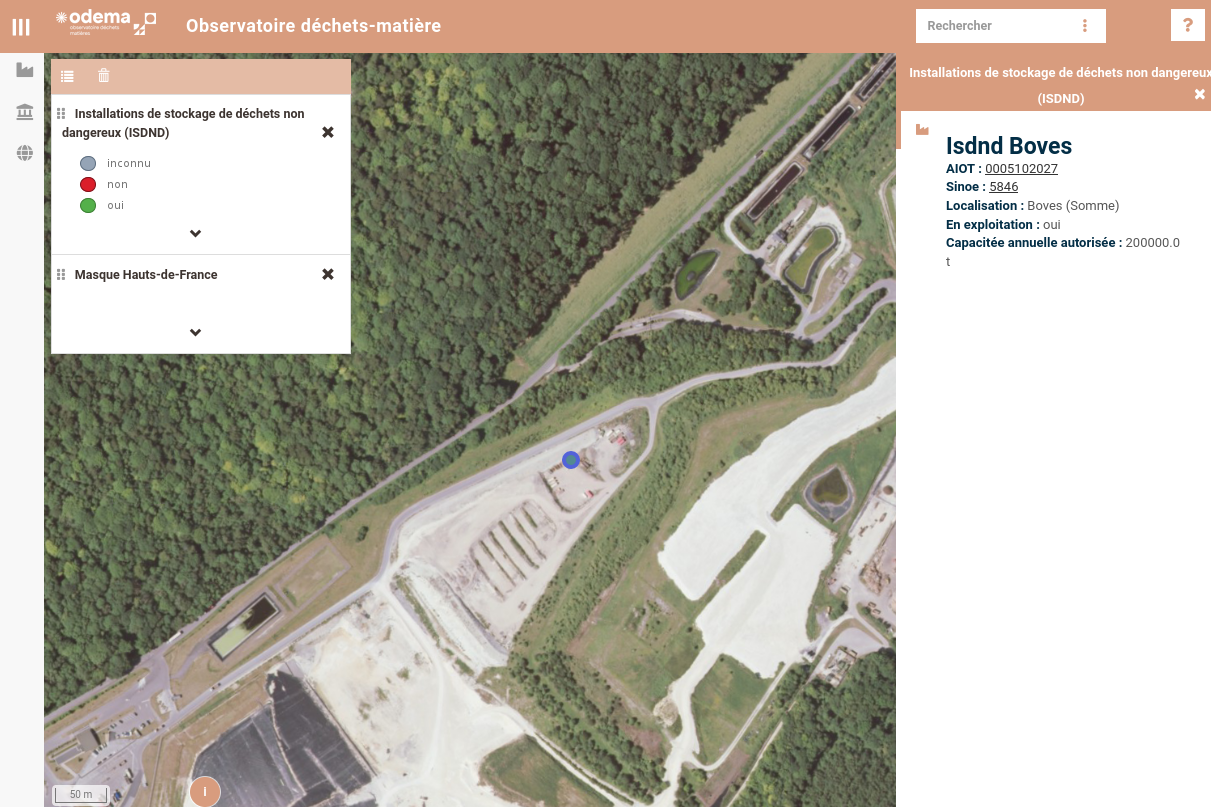Focus the Rechercher search field
This screenshot has width=1211, height=807.
click(x=995, y=26)
